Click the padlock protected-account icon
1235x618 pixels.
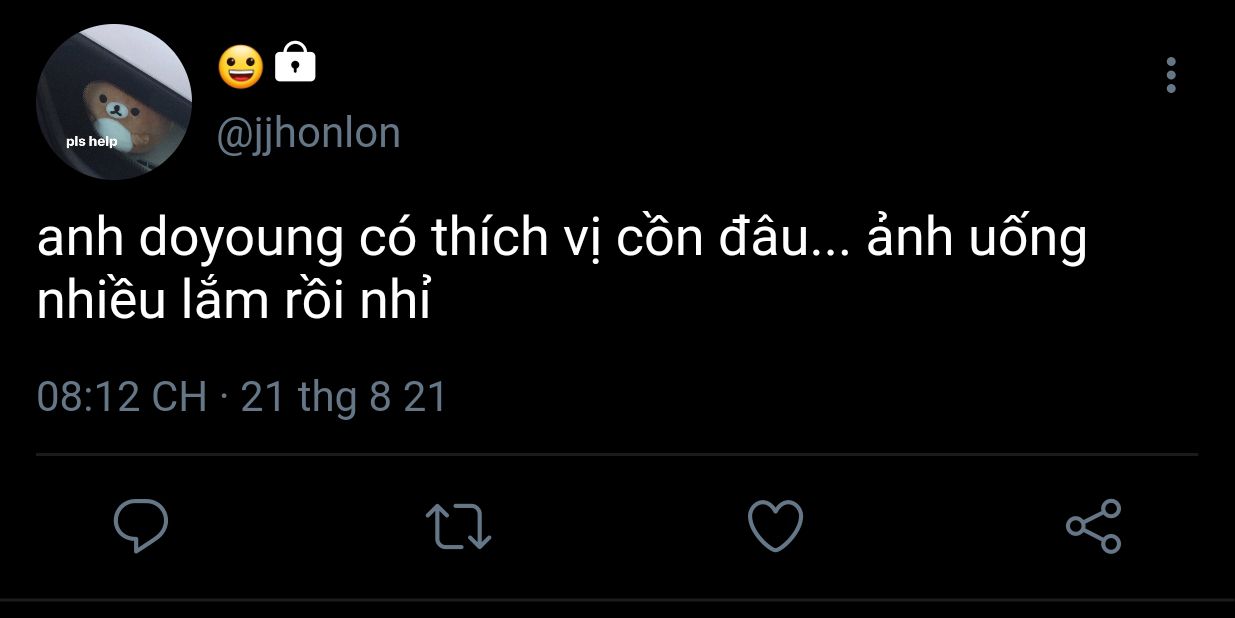pyautogui.click(x=295, y=62)
